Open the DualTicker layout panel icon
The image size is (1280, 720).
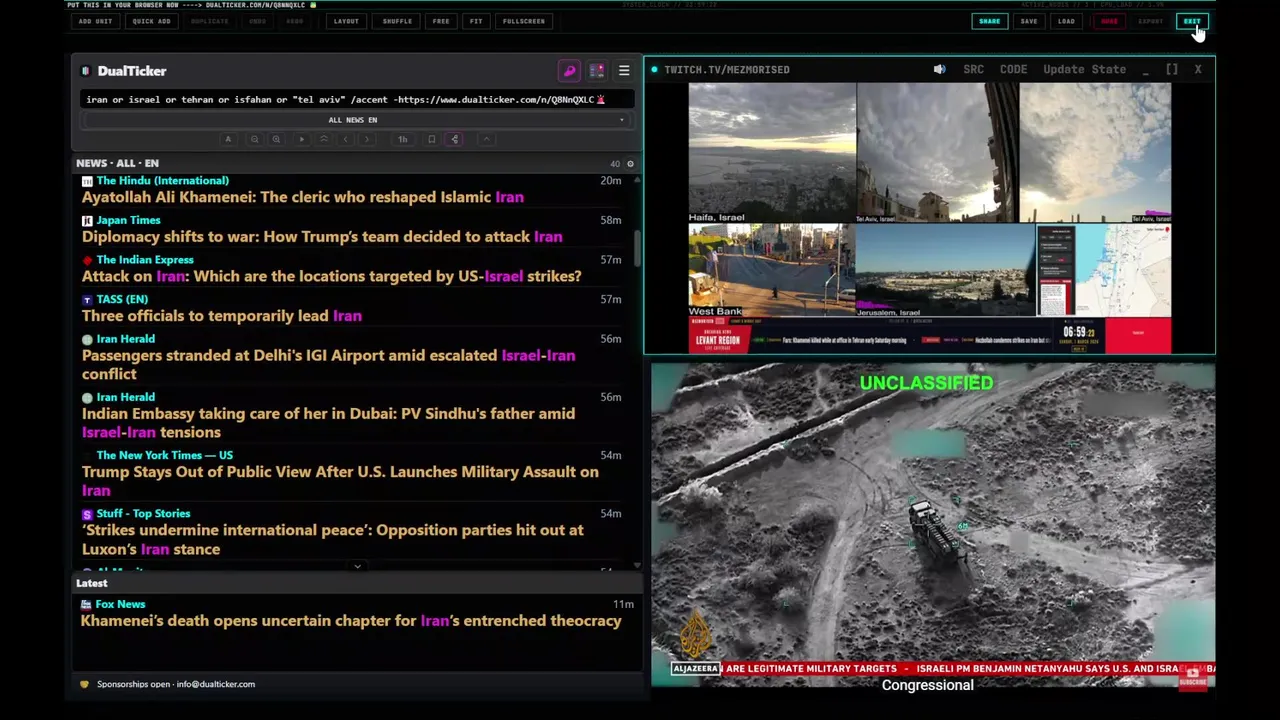click(597, 71)
